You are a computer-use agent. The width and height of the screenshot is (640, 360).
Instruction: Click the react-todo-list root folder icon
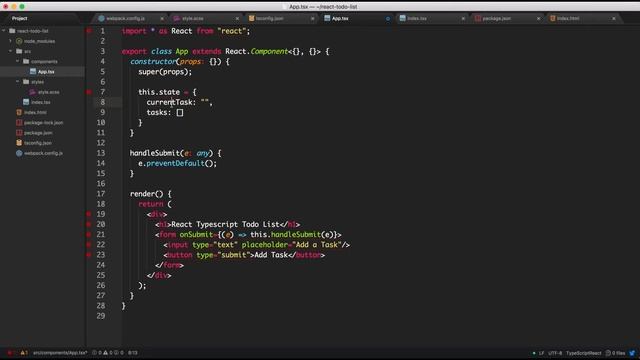click(12, 31)
